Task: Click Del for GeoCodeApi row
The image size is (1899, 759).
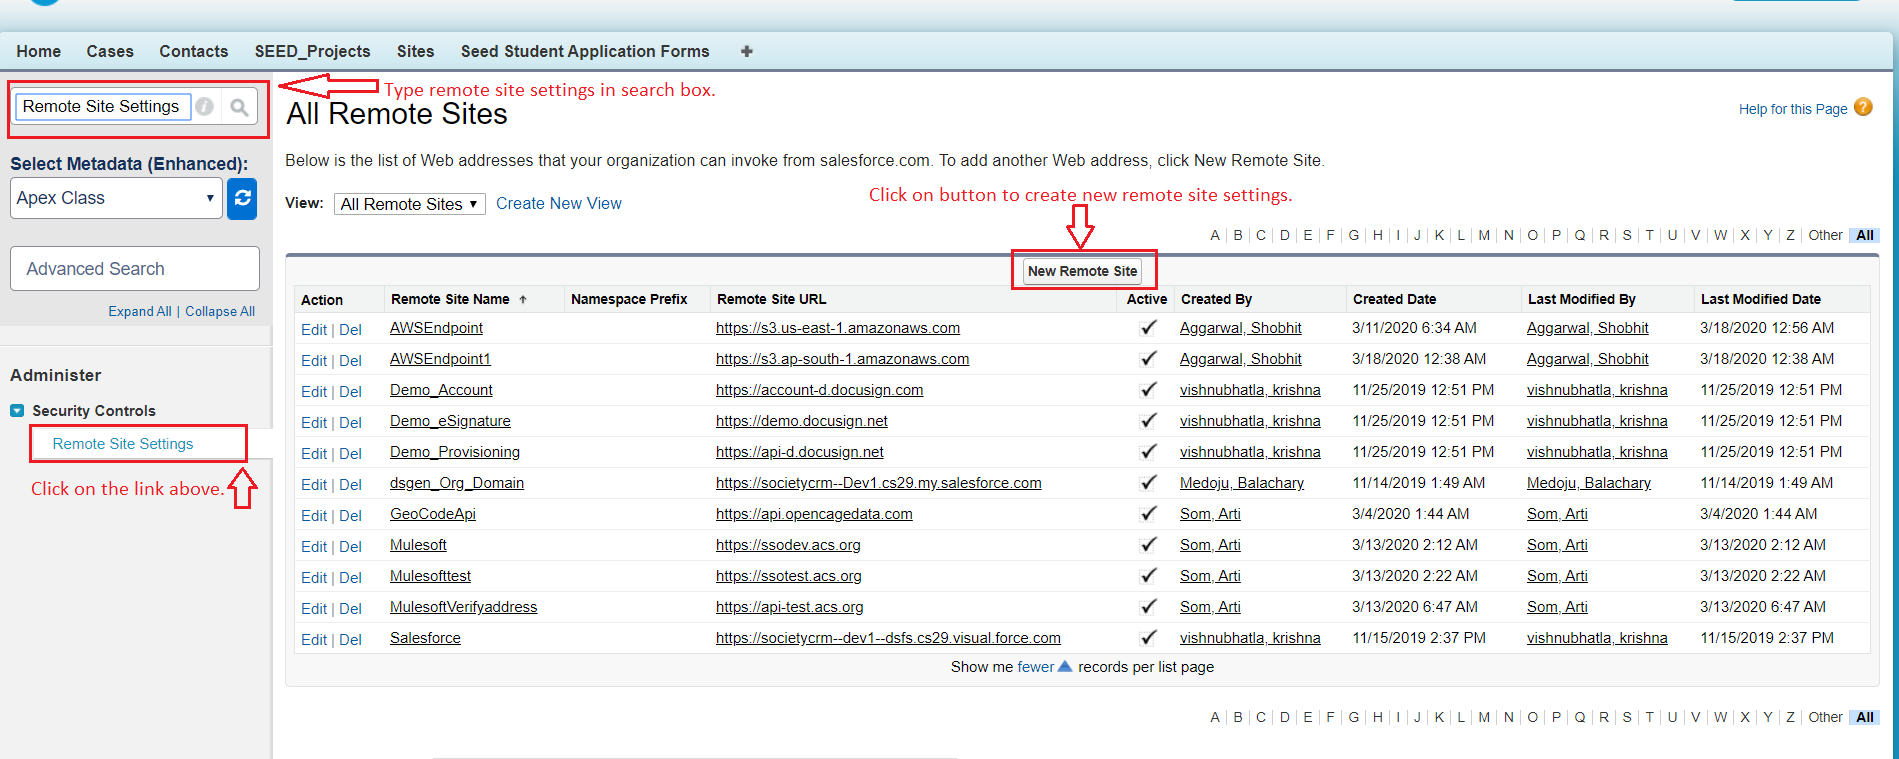Action: pos(350,516)
